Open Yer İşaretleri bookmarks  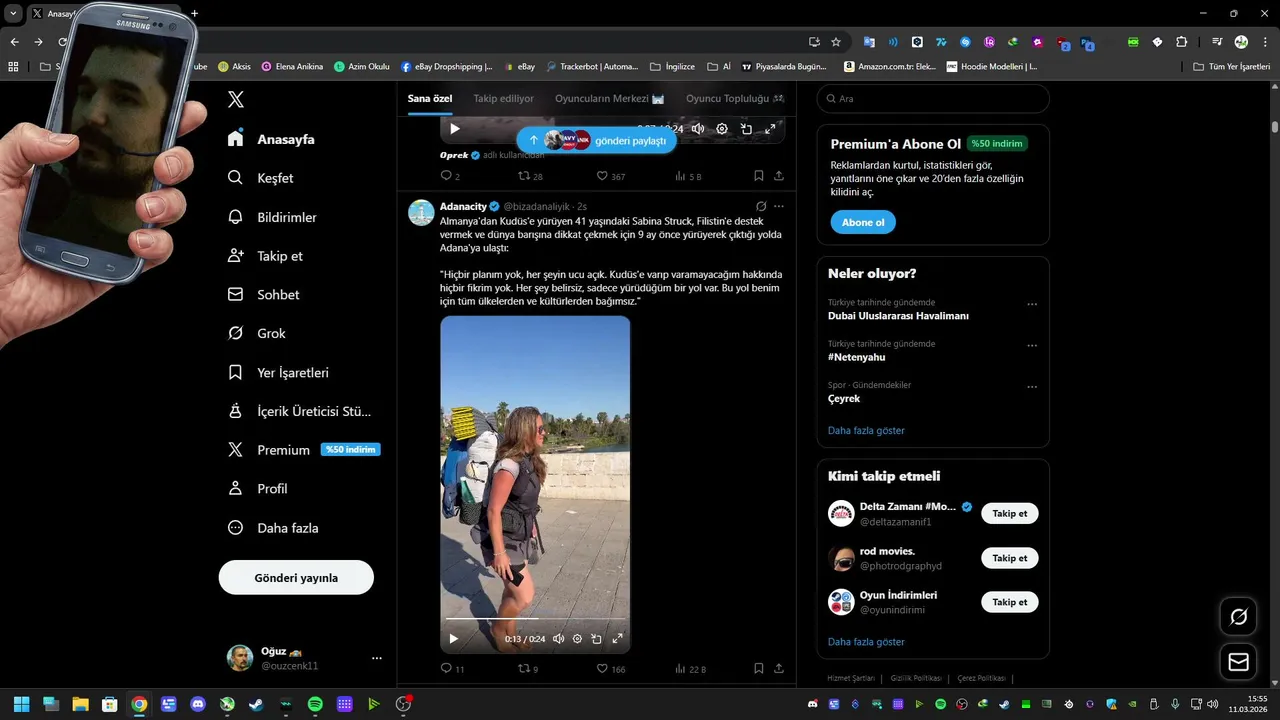point(278,372)
